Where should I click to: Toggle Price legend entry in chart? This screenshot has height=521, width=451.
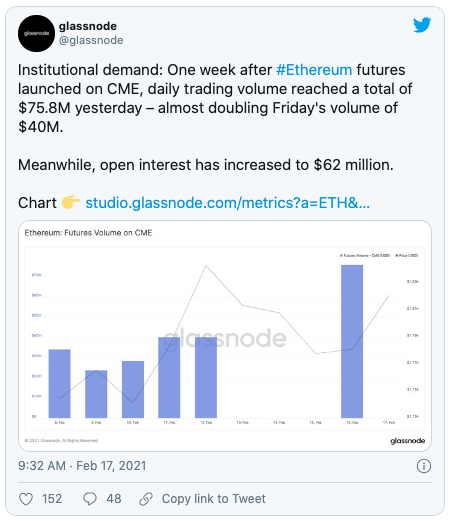[x=407, y=255]
